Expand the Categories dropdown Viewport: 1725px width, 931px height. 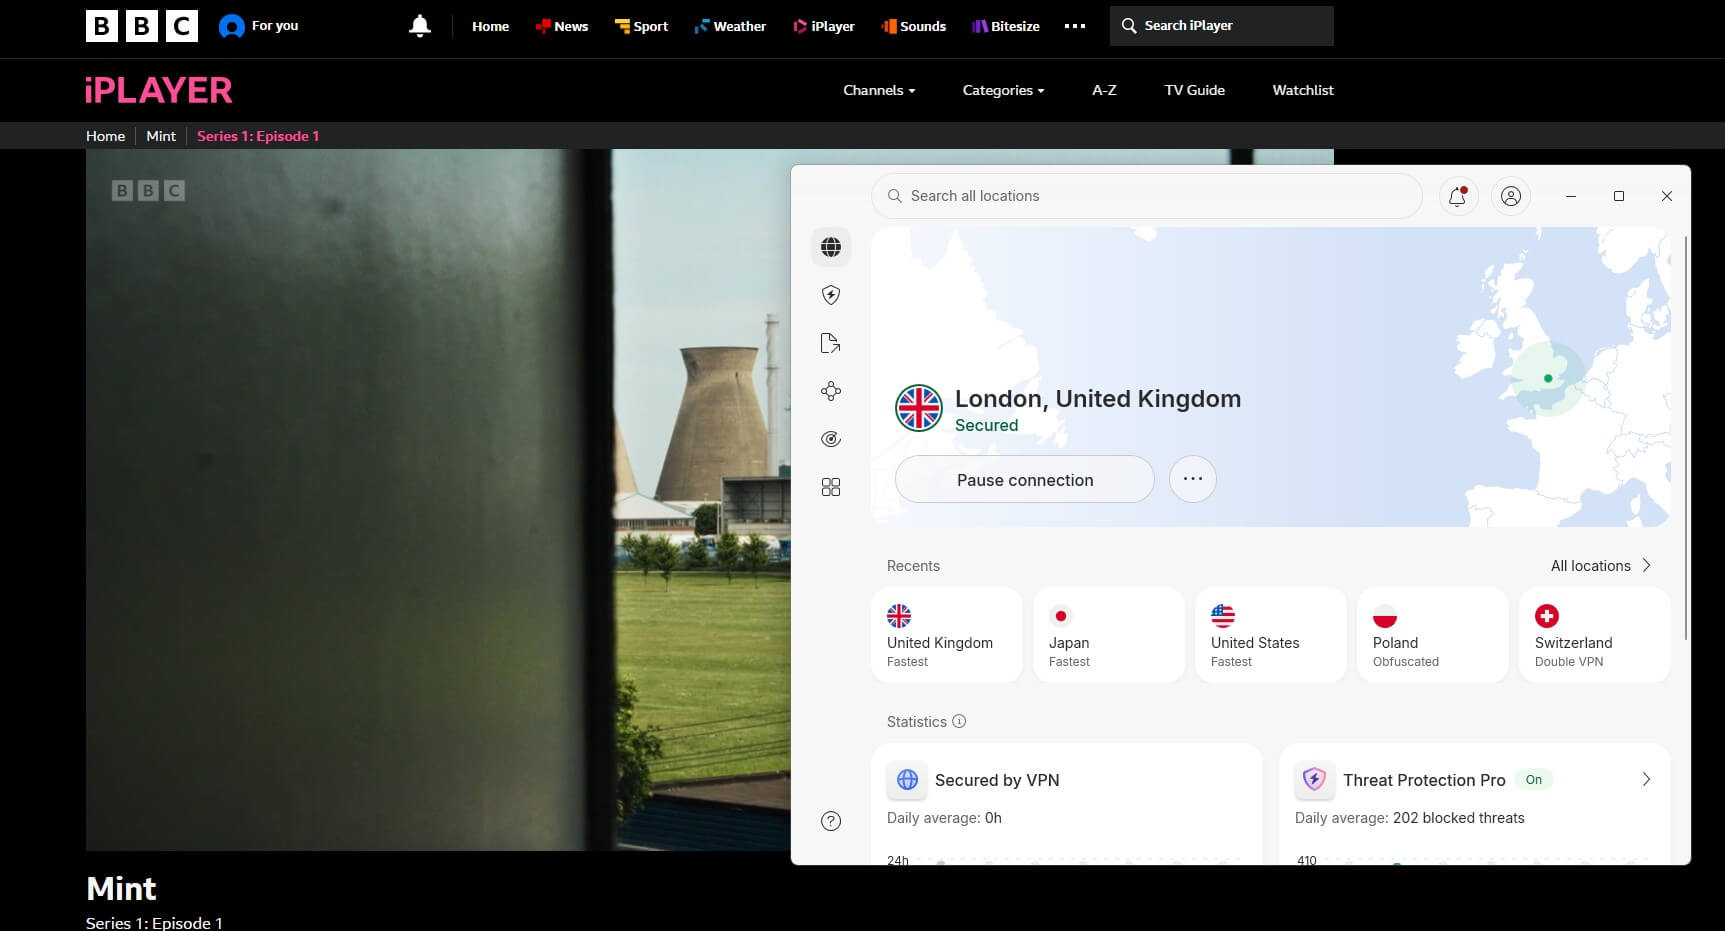click(1003, 90)
